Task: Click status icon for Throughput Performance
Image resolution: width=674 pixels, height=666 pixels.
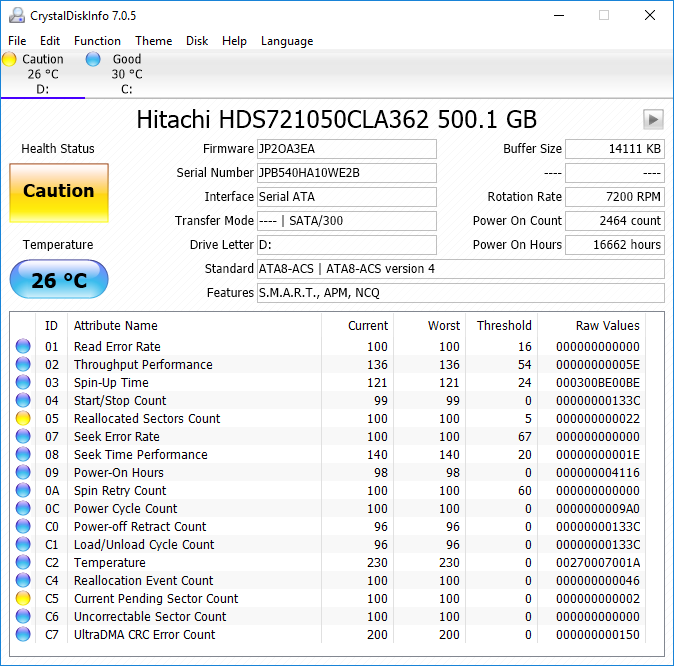Action: coord(23,364)
